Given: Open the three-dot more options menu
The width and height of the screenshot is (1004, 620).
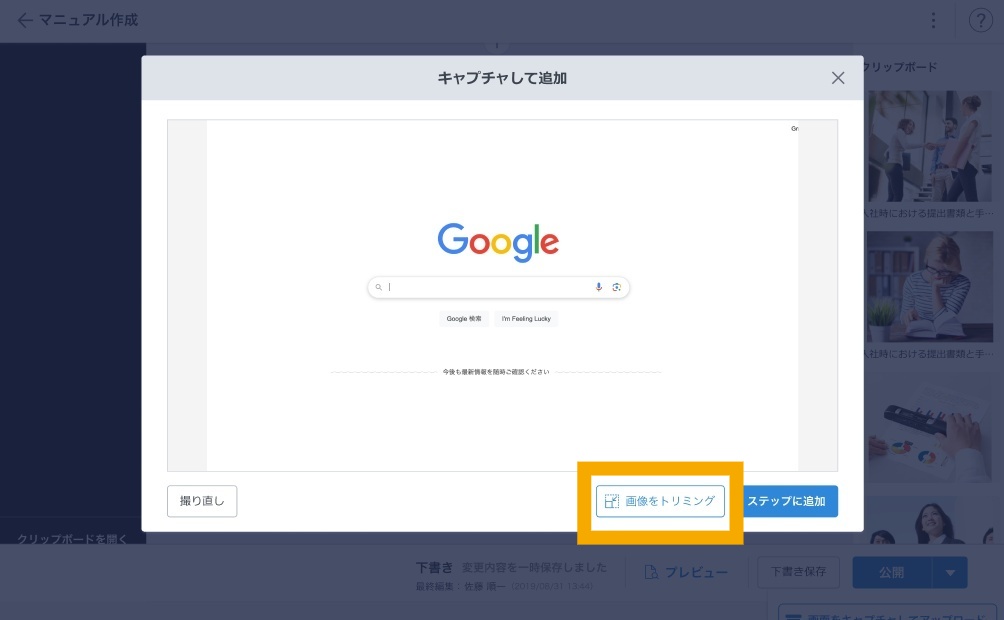Looking at the screenshot, I should click(x=933, y=20).
